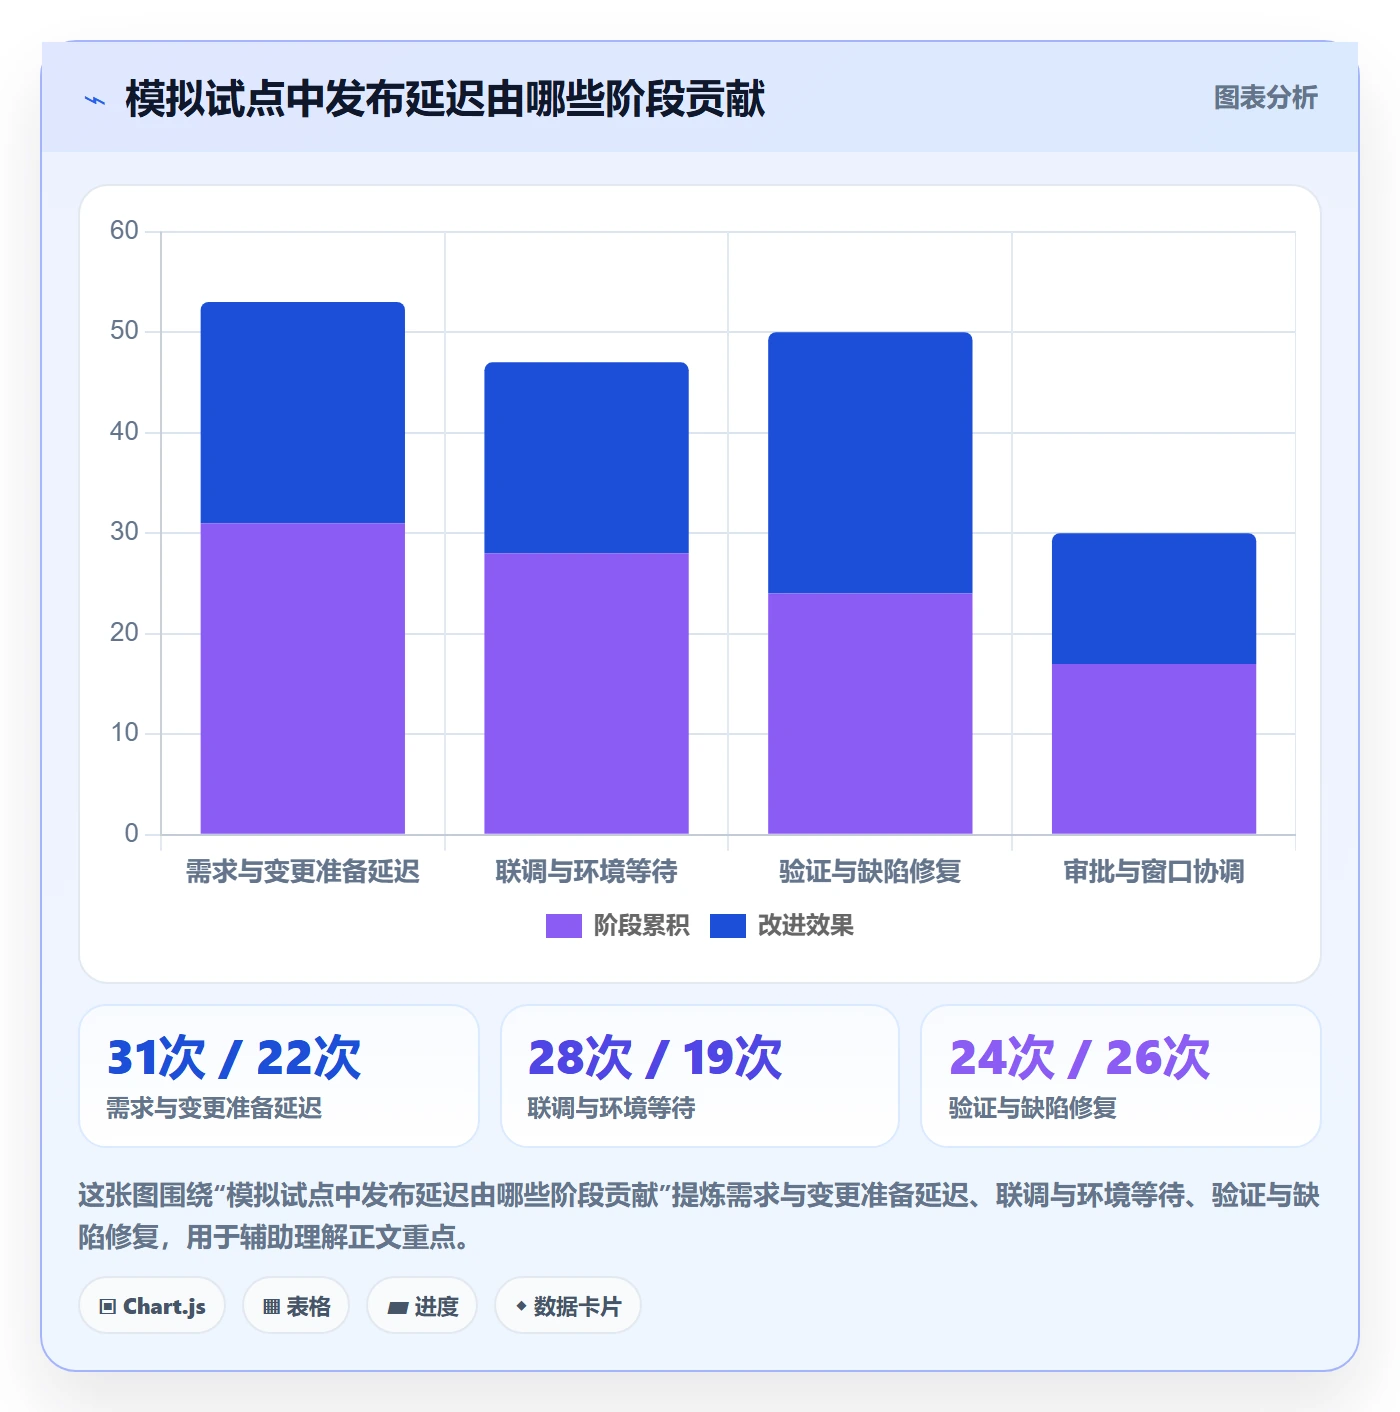This screenshot has height=1412, width=1400.
Task: Click blue bar segment for 联调与环境等待
Action: point(587,457)
